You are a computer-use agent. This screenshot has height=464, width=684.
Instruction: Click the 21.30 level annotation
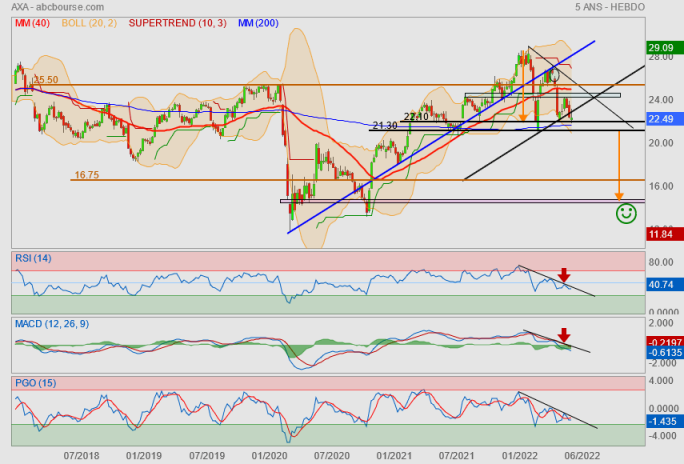click(385, 126)
